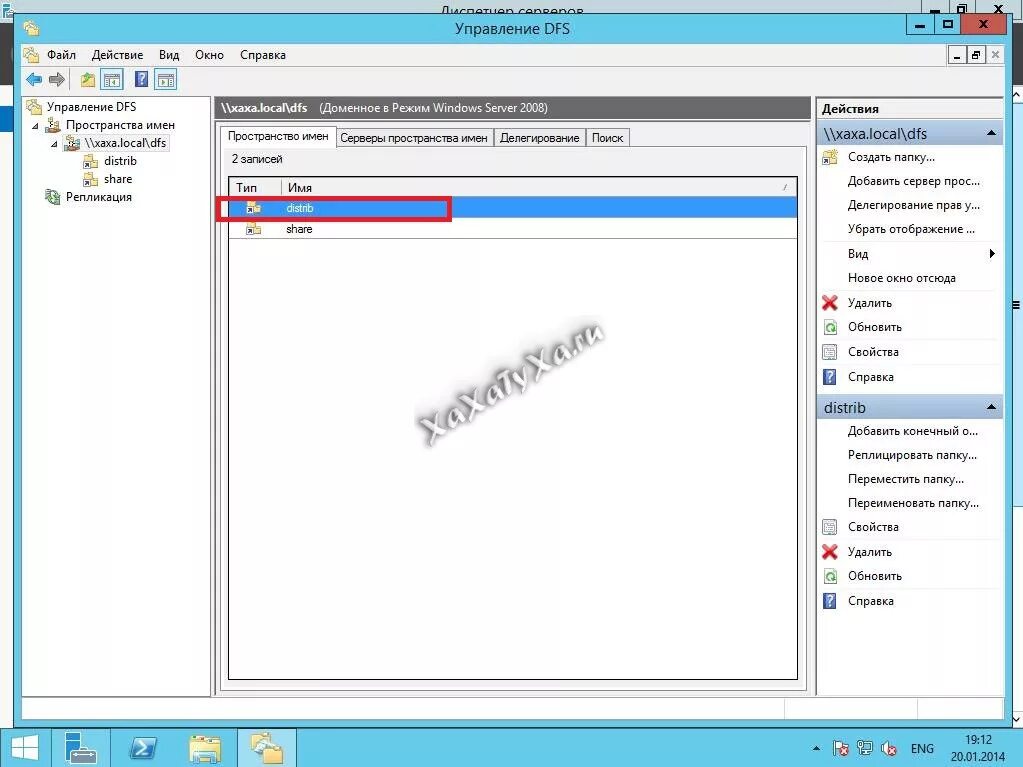Open File Explorer from the taskbar
This screenshot has width=1023, height=767.
[205, 747]
